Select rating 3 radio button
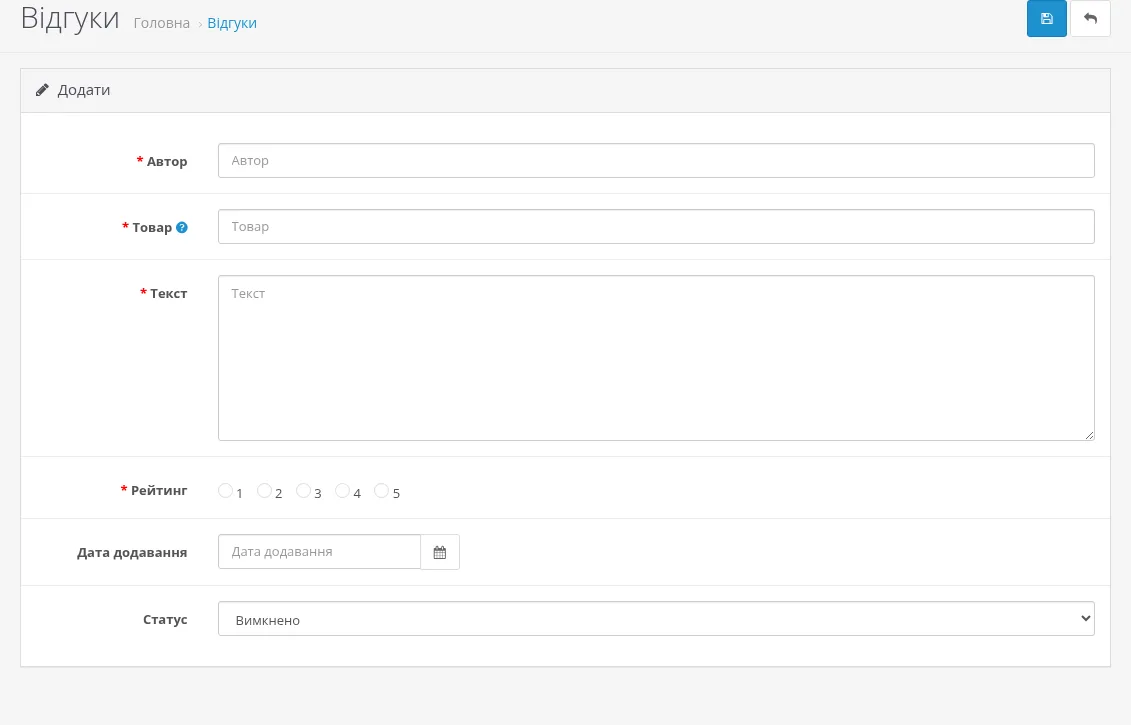Viewport: 1131px width, 725px height. 303,491
